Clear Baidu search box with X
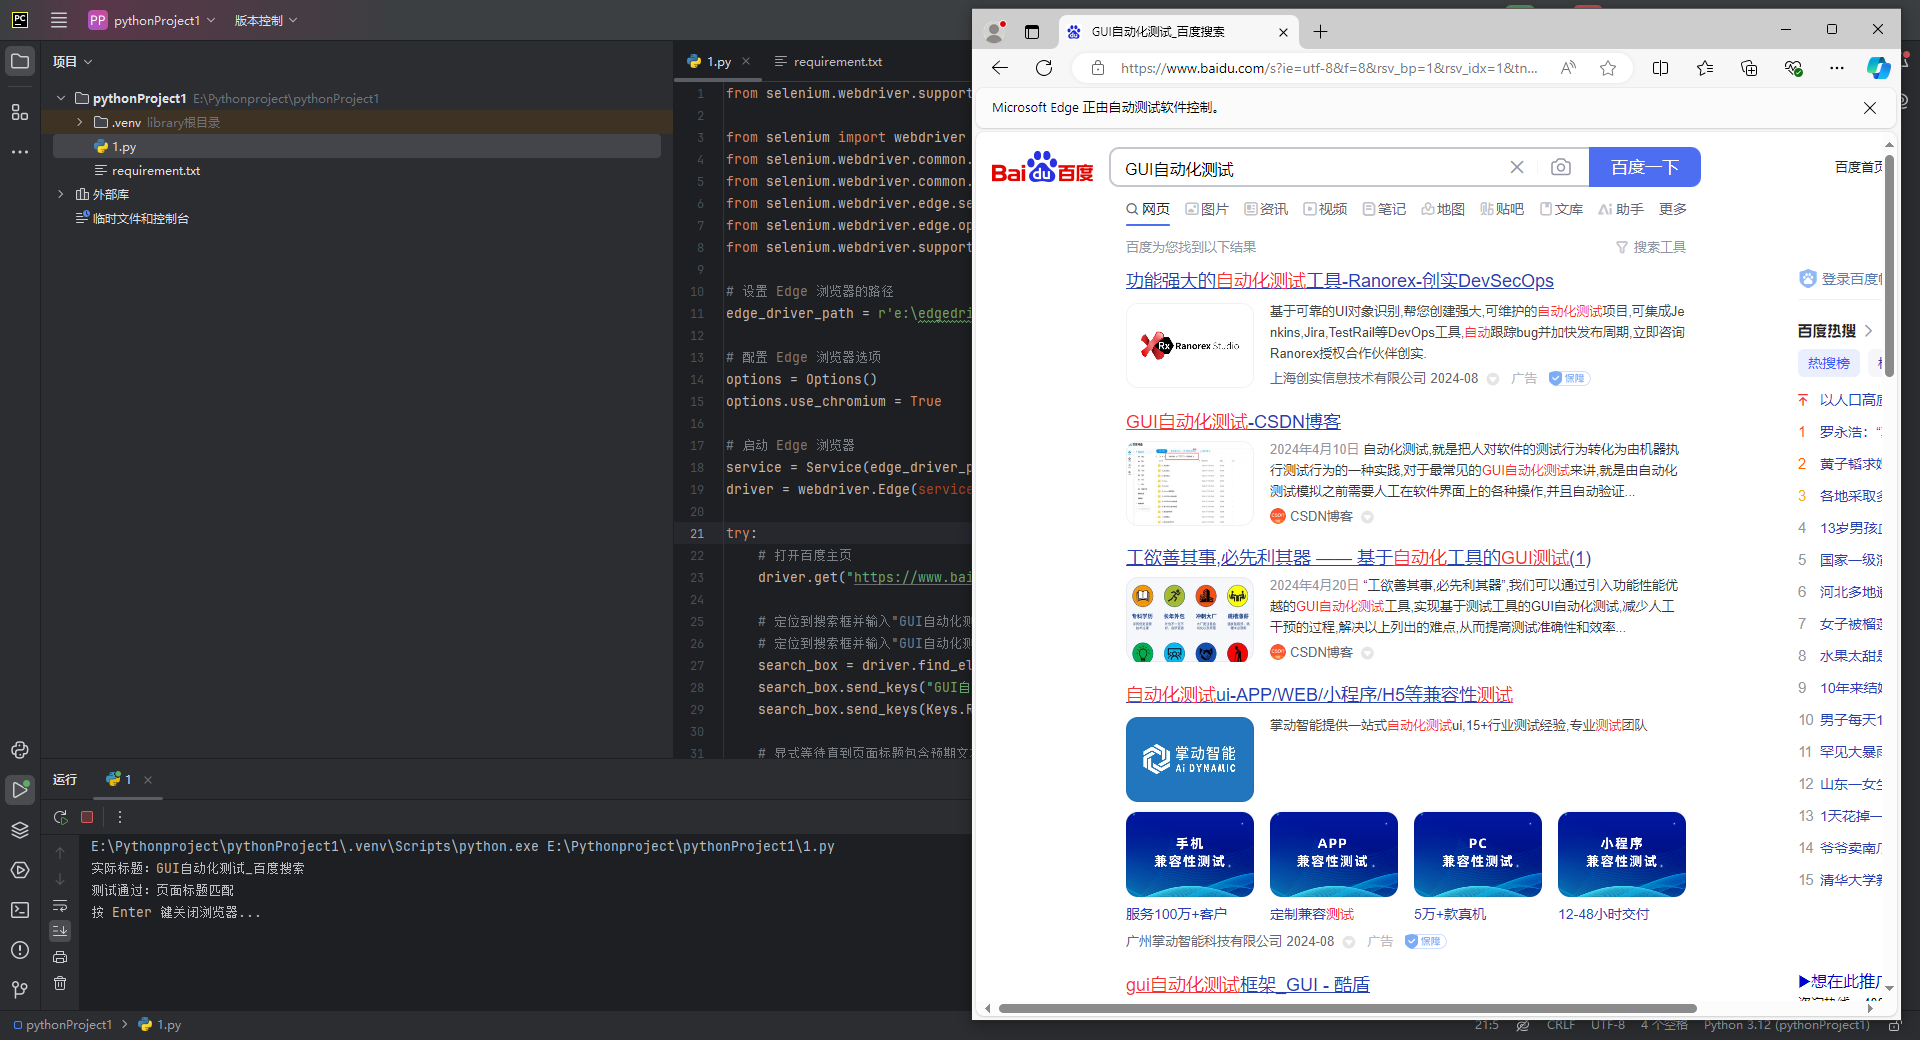 click(1517, 167)
